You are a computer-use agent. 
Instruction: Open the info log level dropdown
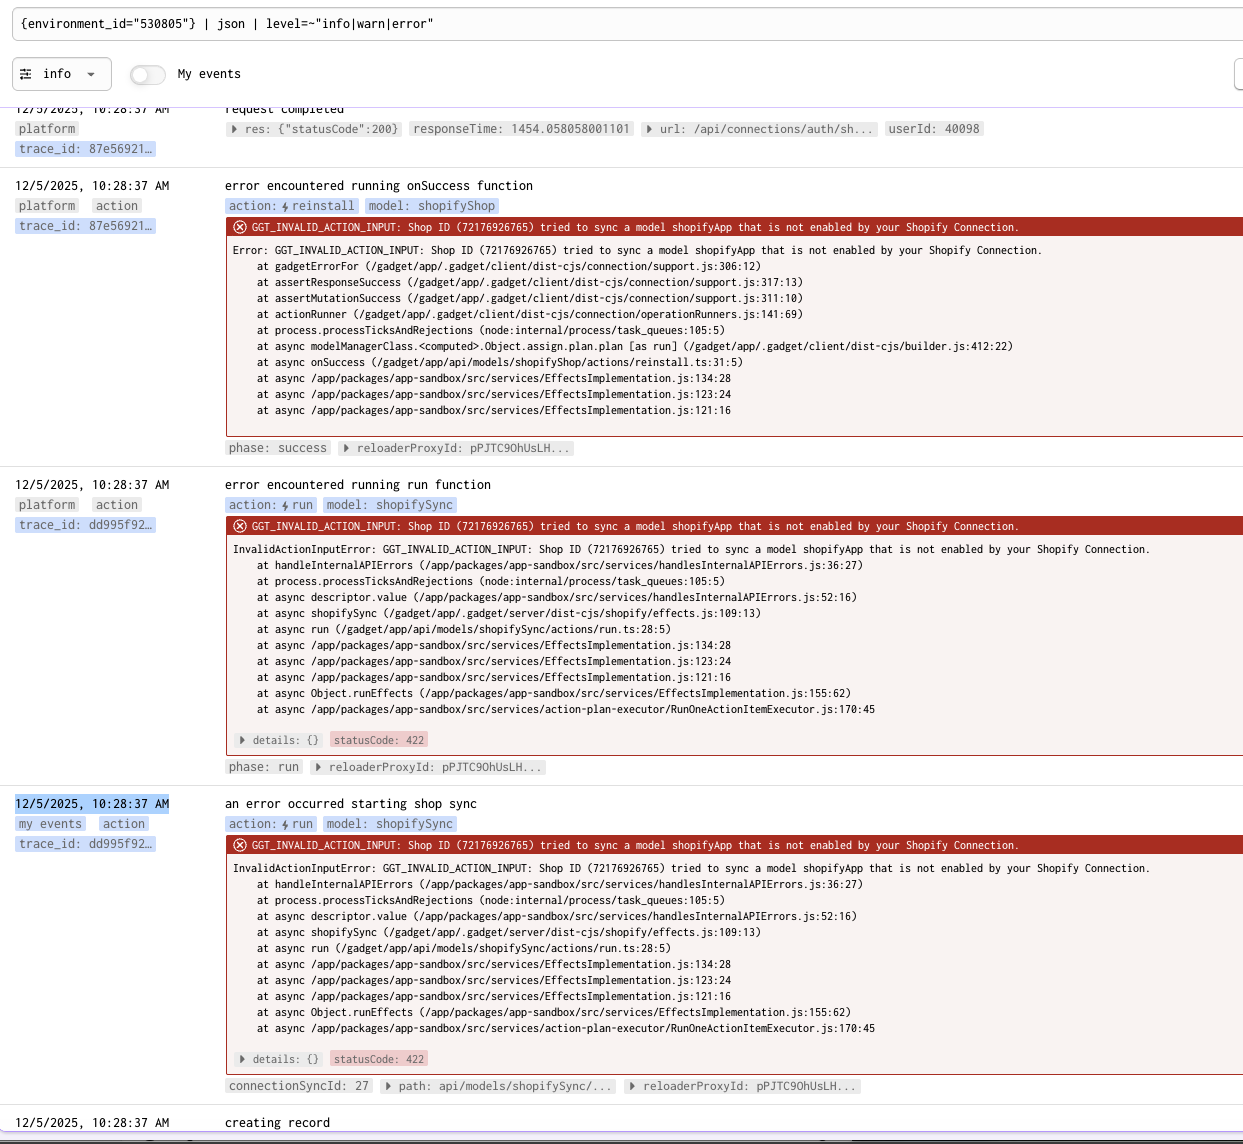click(x=60, y=74)
